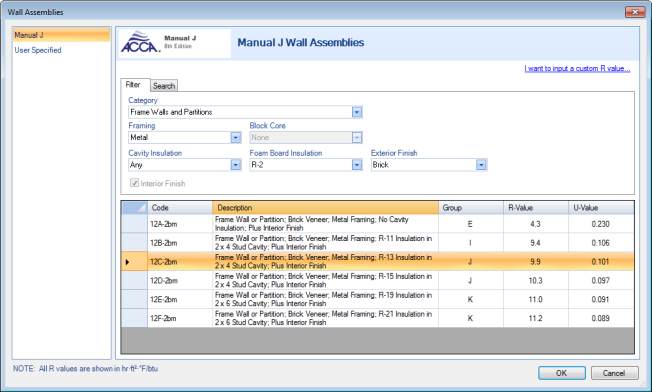Click the grid select-all corner cell
Screen dimensions: 652x392
134,207
